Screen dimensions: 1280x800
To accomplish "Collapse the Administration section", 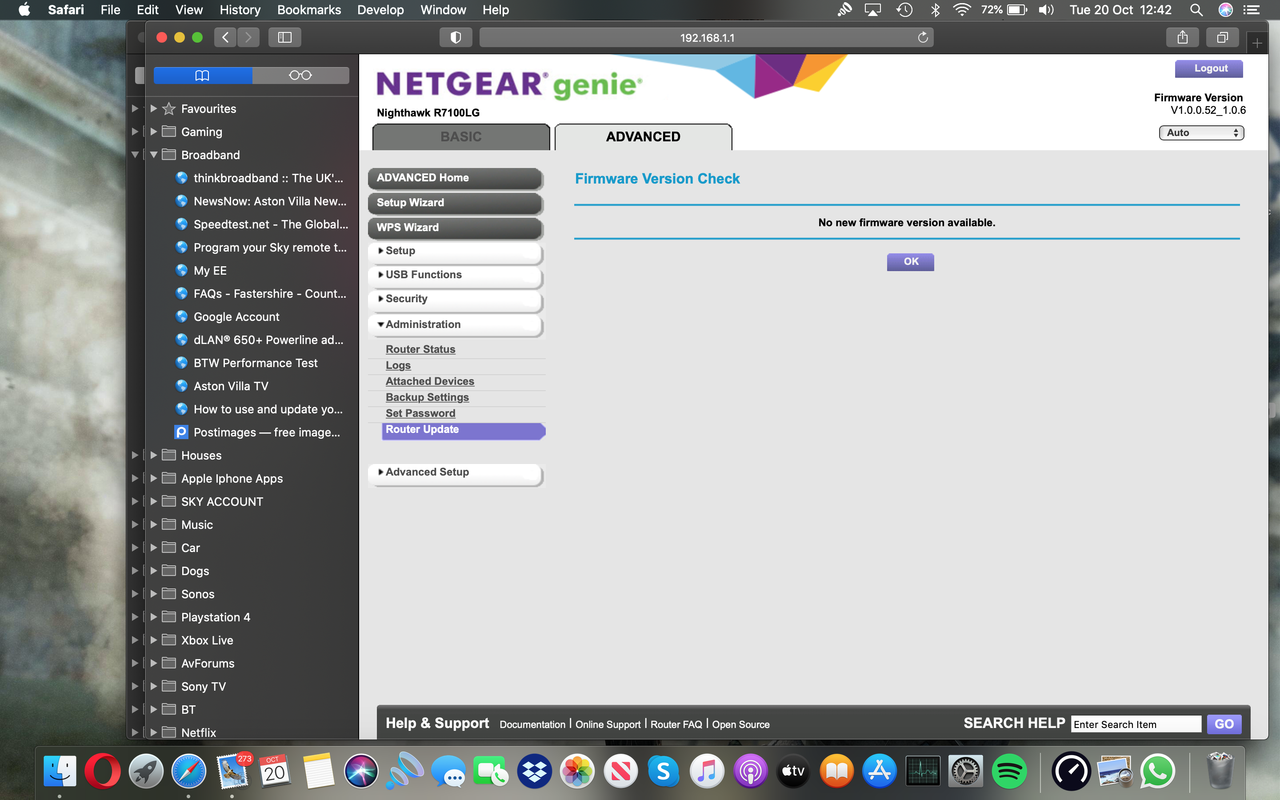I will point(455,325).
